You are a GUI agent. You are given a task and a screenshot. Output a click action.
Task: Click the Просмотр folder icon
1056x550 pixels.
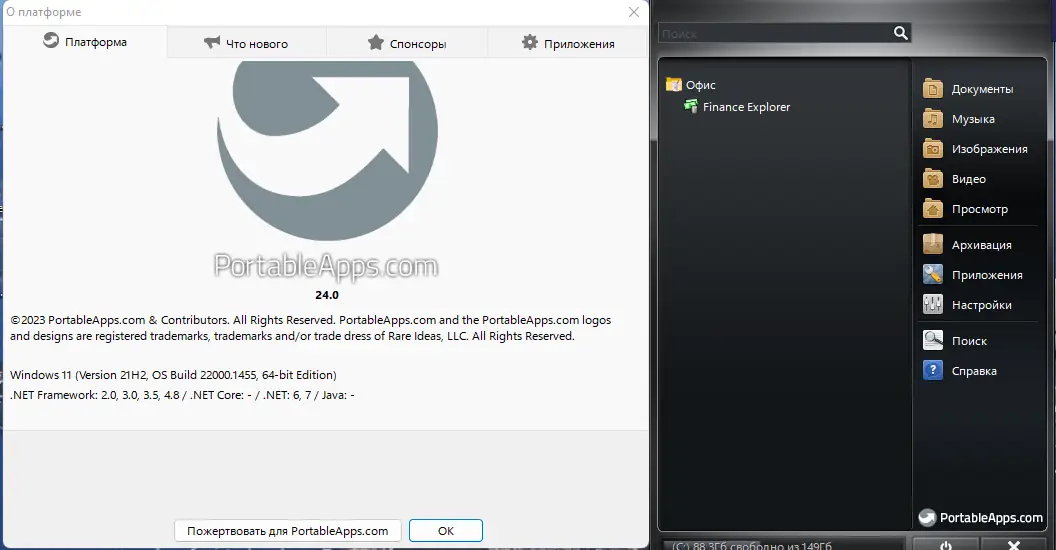tap(933, 209)
